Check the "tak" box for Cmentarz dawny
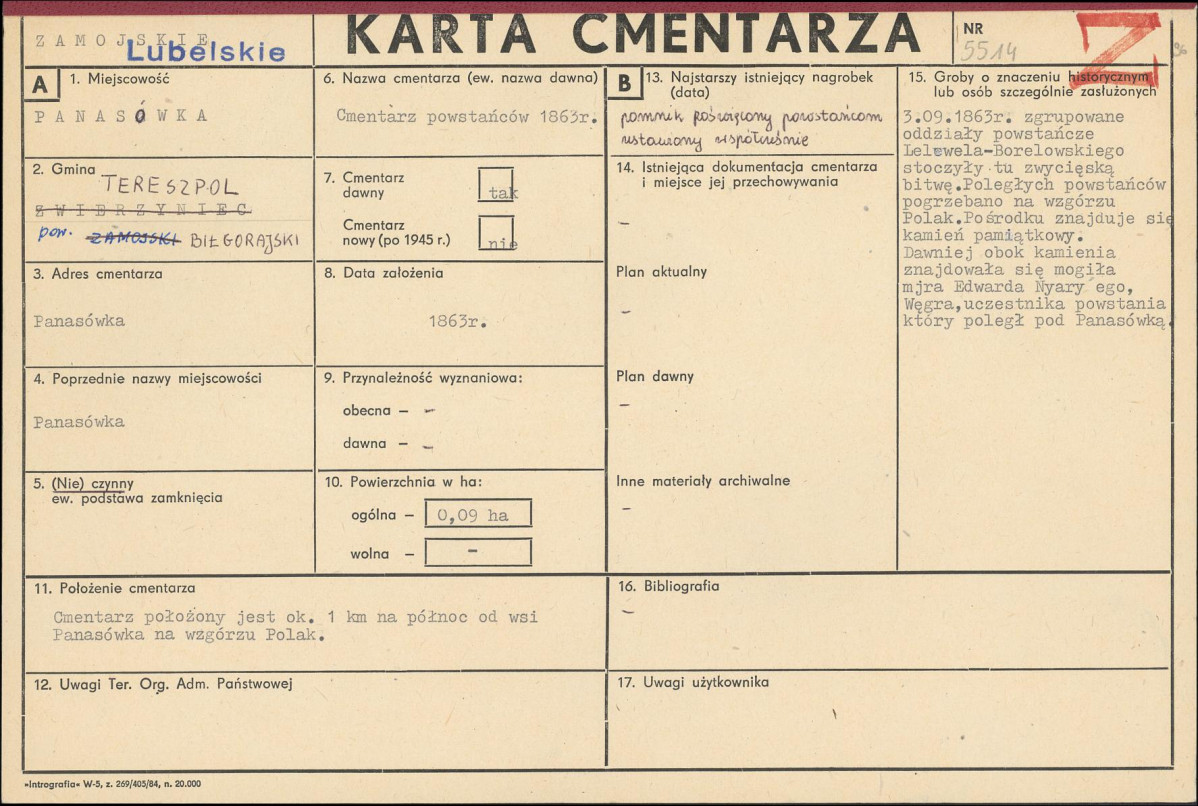This screenshot has width=1198, height=806. pyautogui.click(x=496, y=185)
